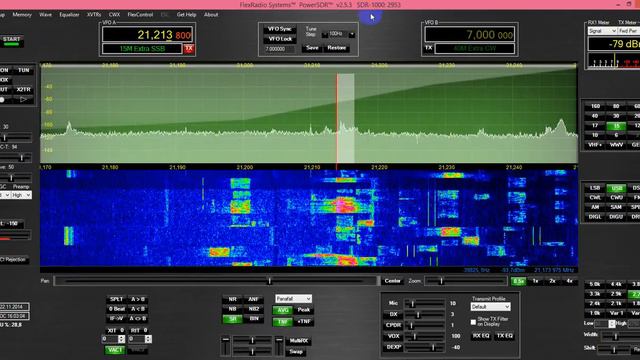The image size is (640, 360).
Task: Copy VFO A to B with A > B
Action: coord(138,299)
